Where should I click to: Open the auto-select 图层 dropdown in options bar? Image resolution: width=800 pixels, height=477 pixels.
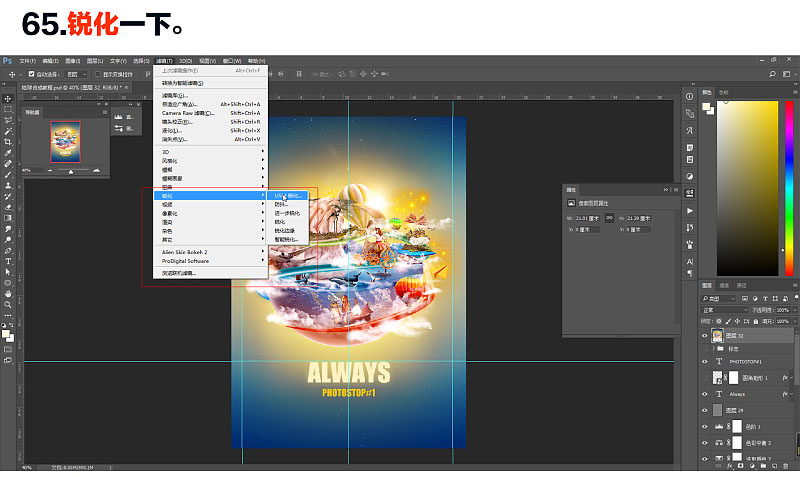(x=77, y=74)
